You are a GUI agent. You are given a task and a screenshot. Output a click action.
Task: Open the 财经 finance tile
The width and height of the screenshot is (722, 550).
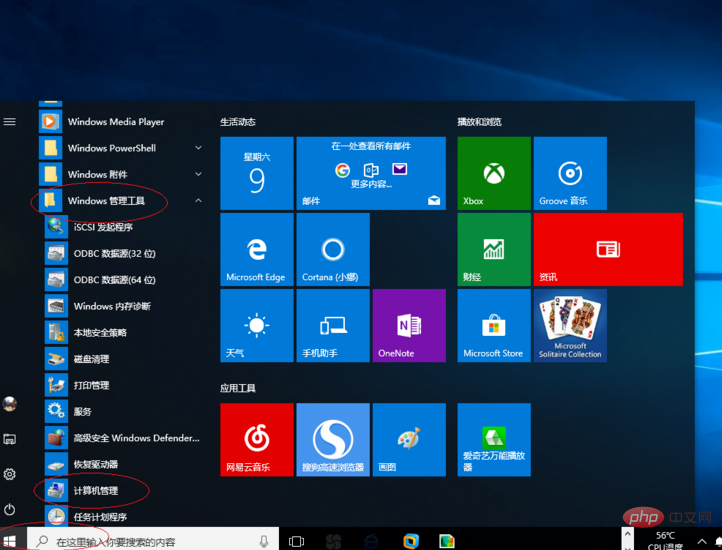[494, 249]
